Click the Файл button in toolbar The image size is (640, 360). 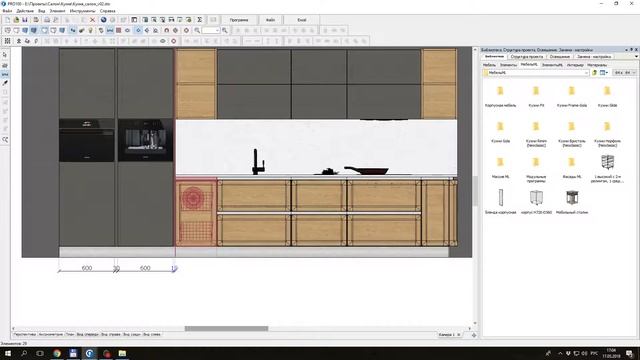[270, 20]
